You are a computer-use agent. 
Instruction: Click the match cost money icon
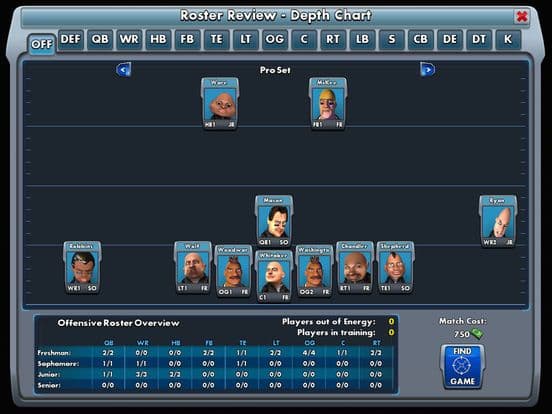477,333
